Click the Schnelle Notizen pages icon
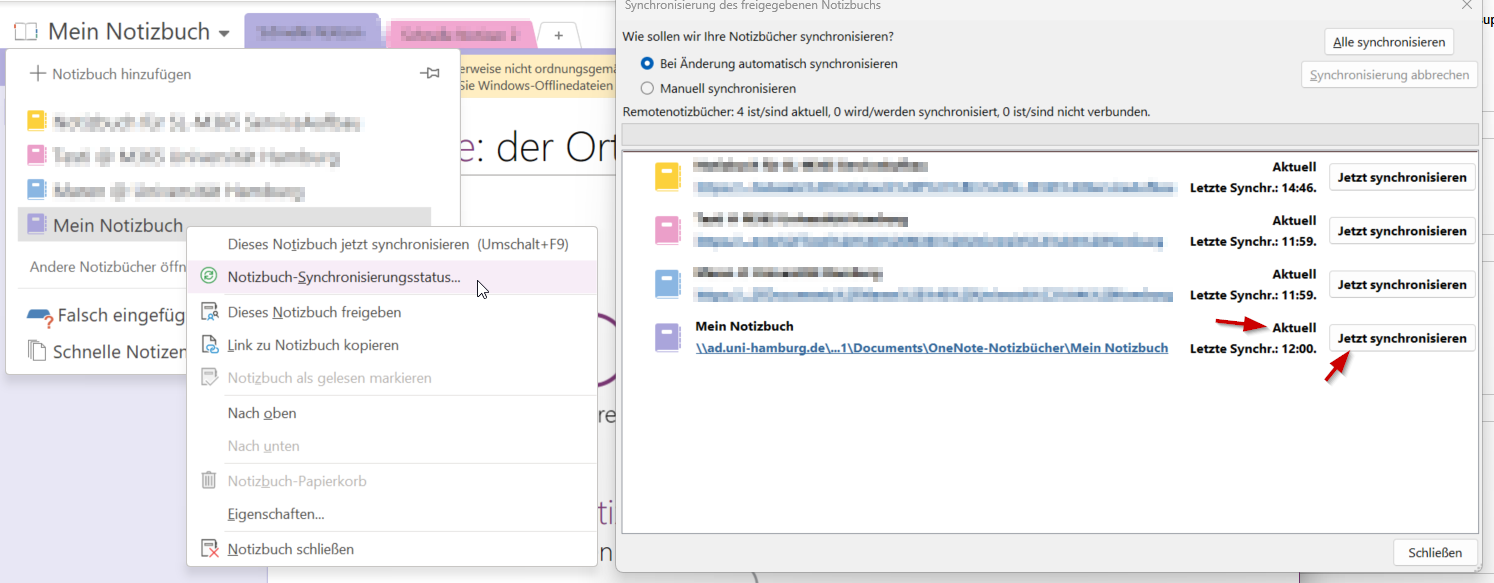Viewport: 1494px width, 583px height. [x=37, y=351]
